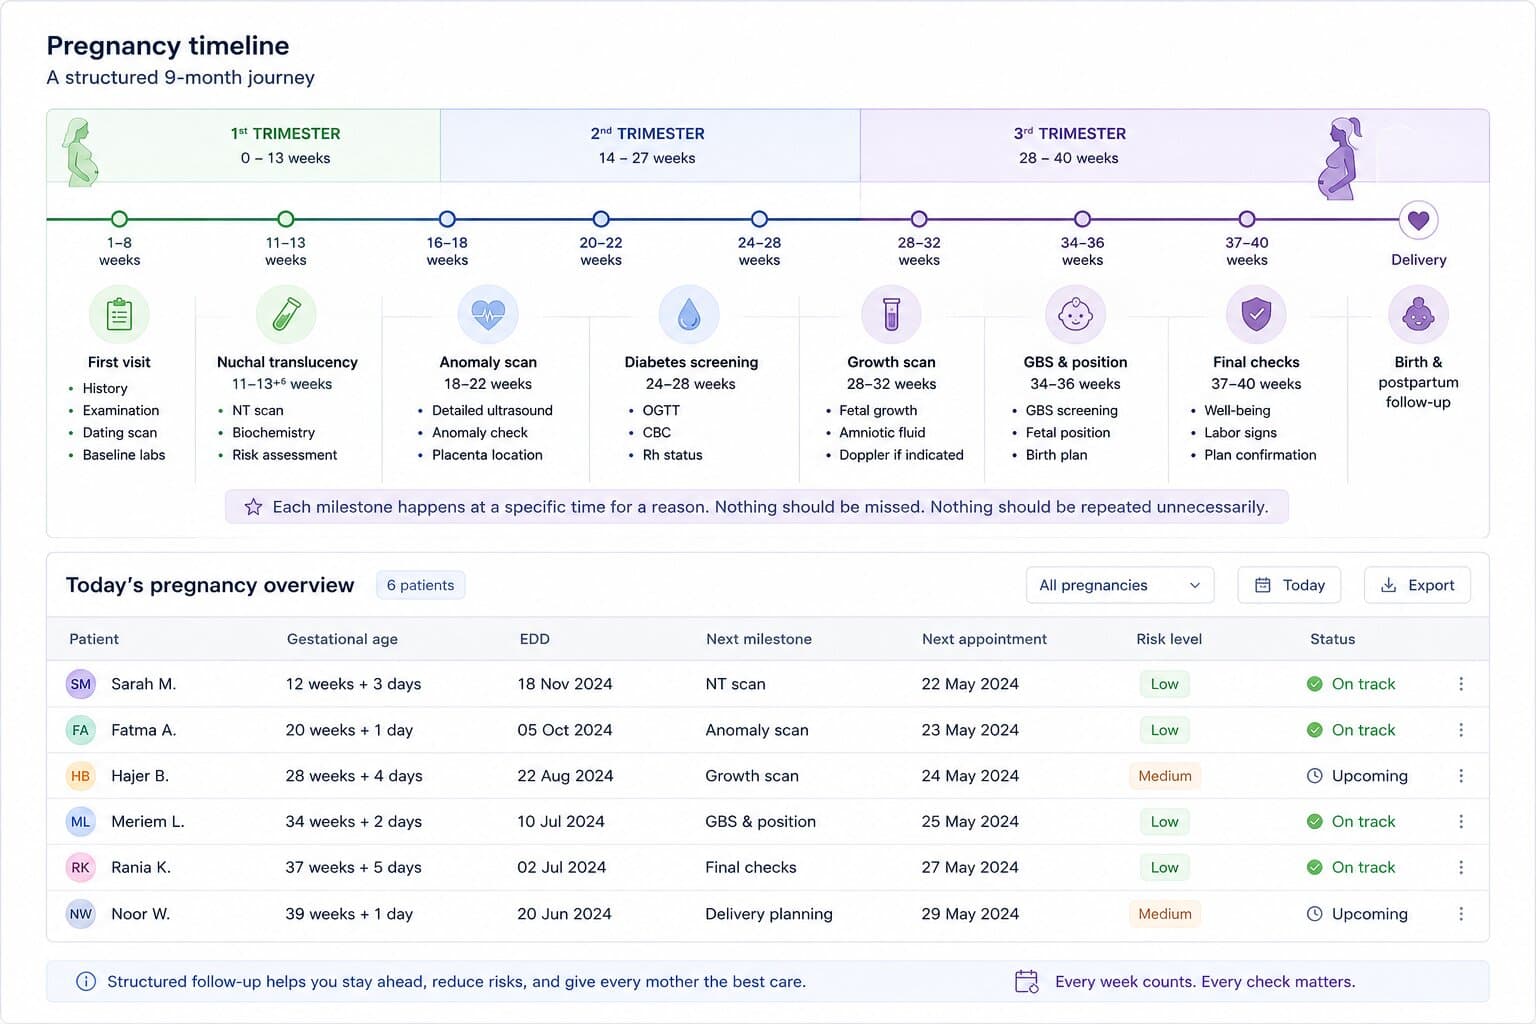Sort by the Patient column header
1536x1024 pixels.
(94, 639)
